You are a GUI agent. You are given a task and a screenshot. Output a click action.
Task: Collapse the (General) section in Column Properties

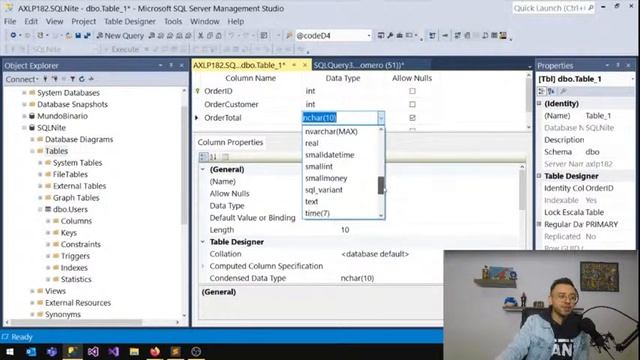pos(203,169)
